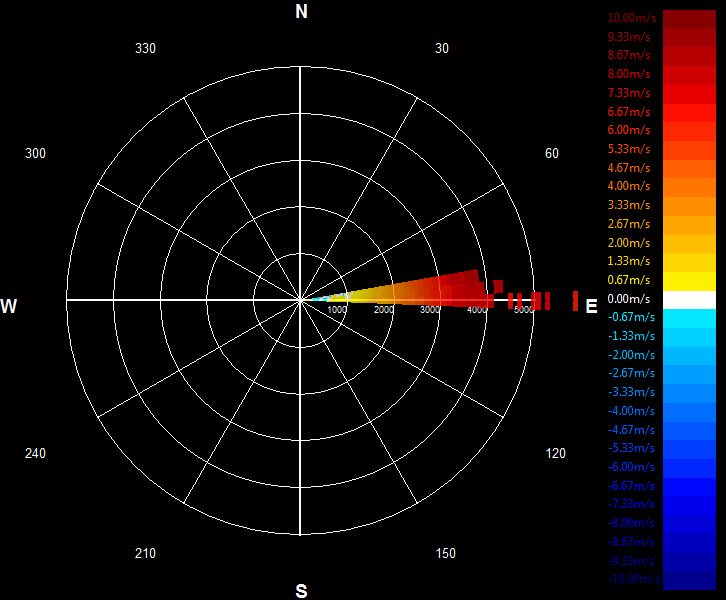Select the 330 degree bearing label
Screen dimensions: 726x600
(x=145, y=48)
